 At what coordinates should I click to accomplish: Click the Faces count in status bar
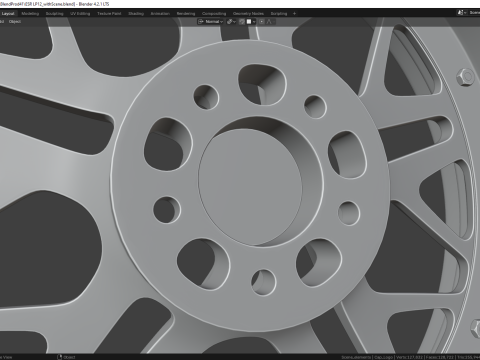(440, 357)
